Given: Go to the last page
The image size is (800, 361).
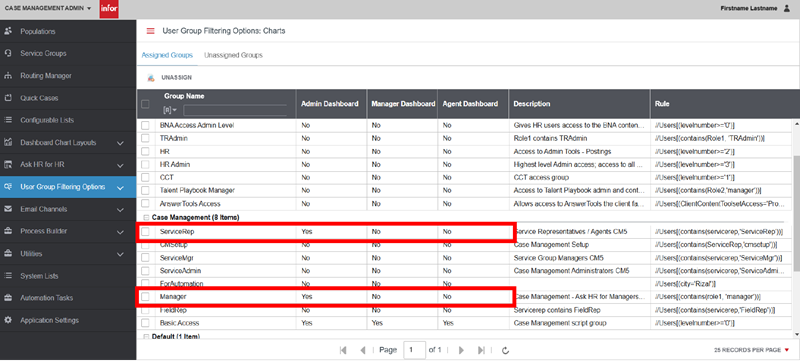Looking at the screenshot, I should (481, 350).
